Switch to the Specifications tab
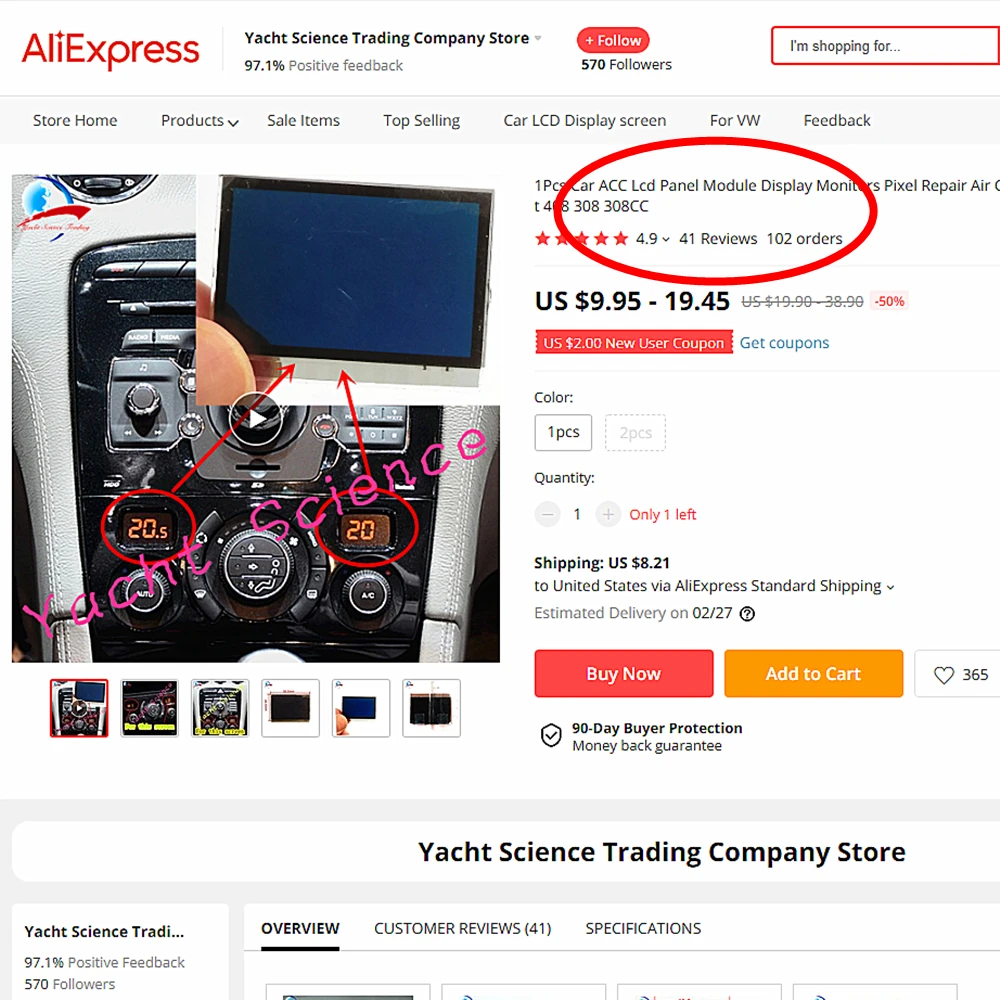The width and height of the screenshot is (1000, 1000). [x=643, y=929]
